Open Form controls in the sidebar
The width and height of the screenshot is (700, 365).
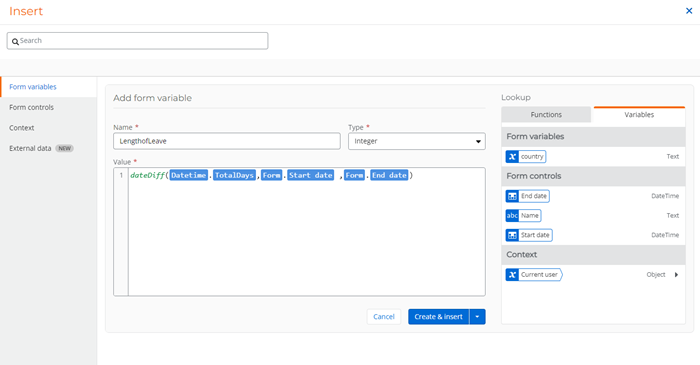click(31, 107)
